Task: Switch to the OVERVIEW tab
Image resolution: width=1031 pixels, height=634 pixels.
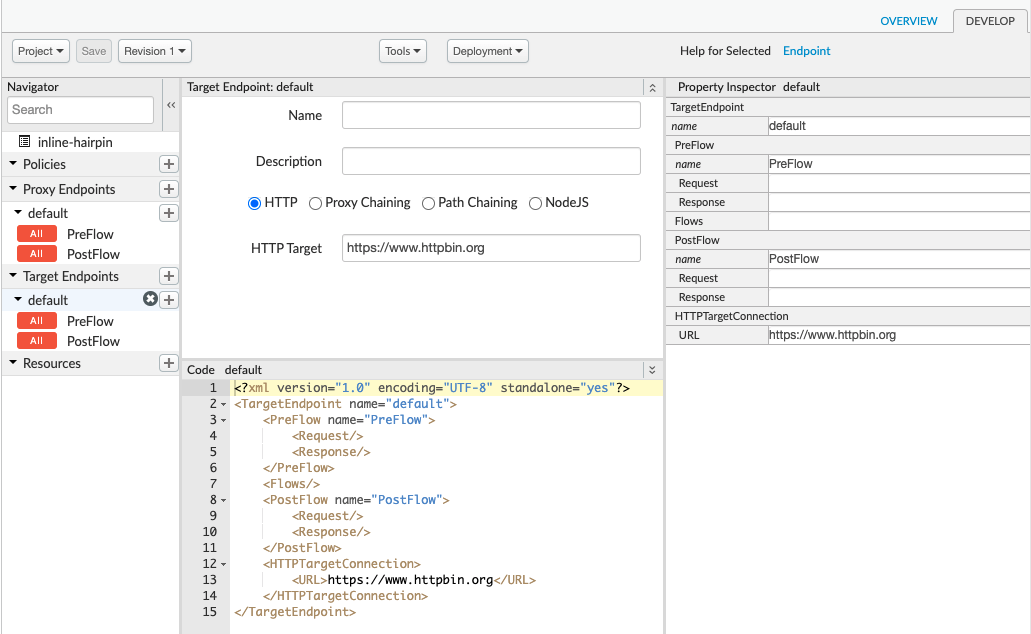Action: (x=909, y=21)
